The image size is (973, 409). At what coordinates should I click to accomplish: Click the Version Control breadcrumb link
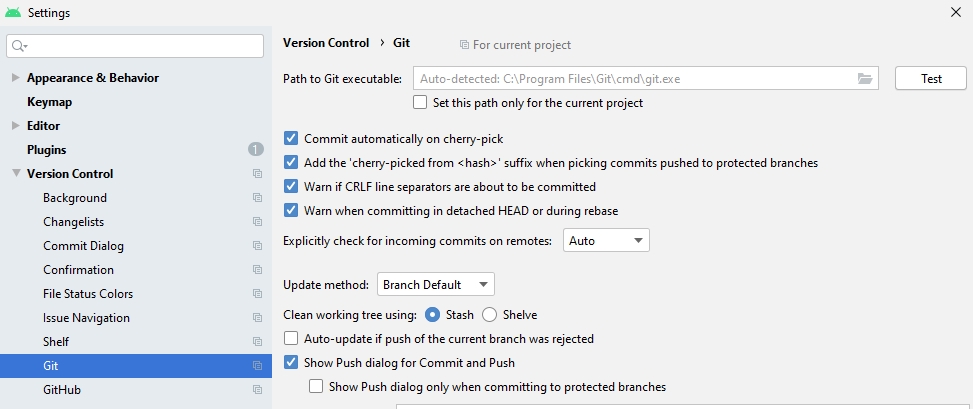326,43
